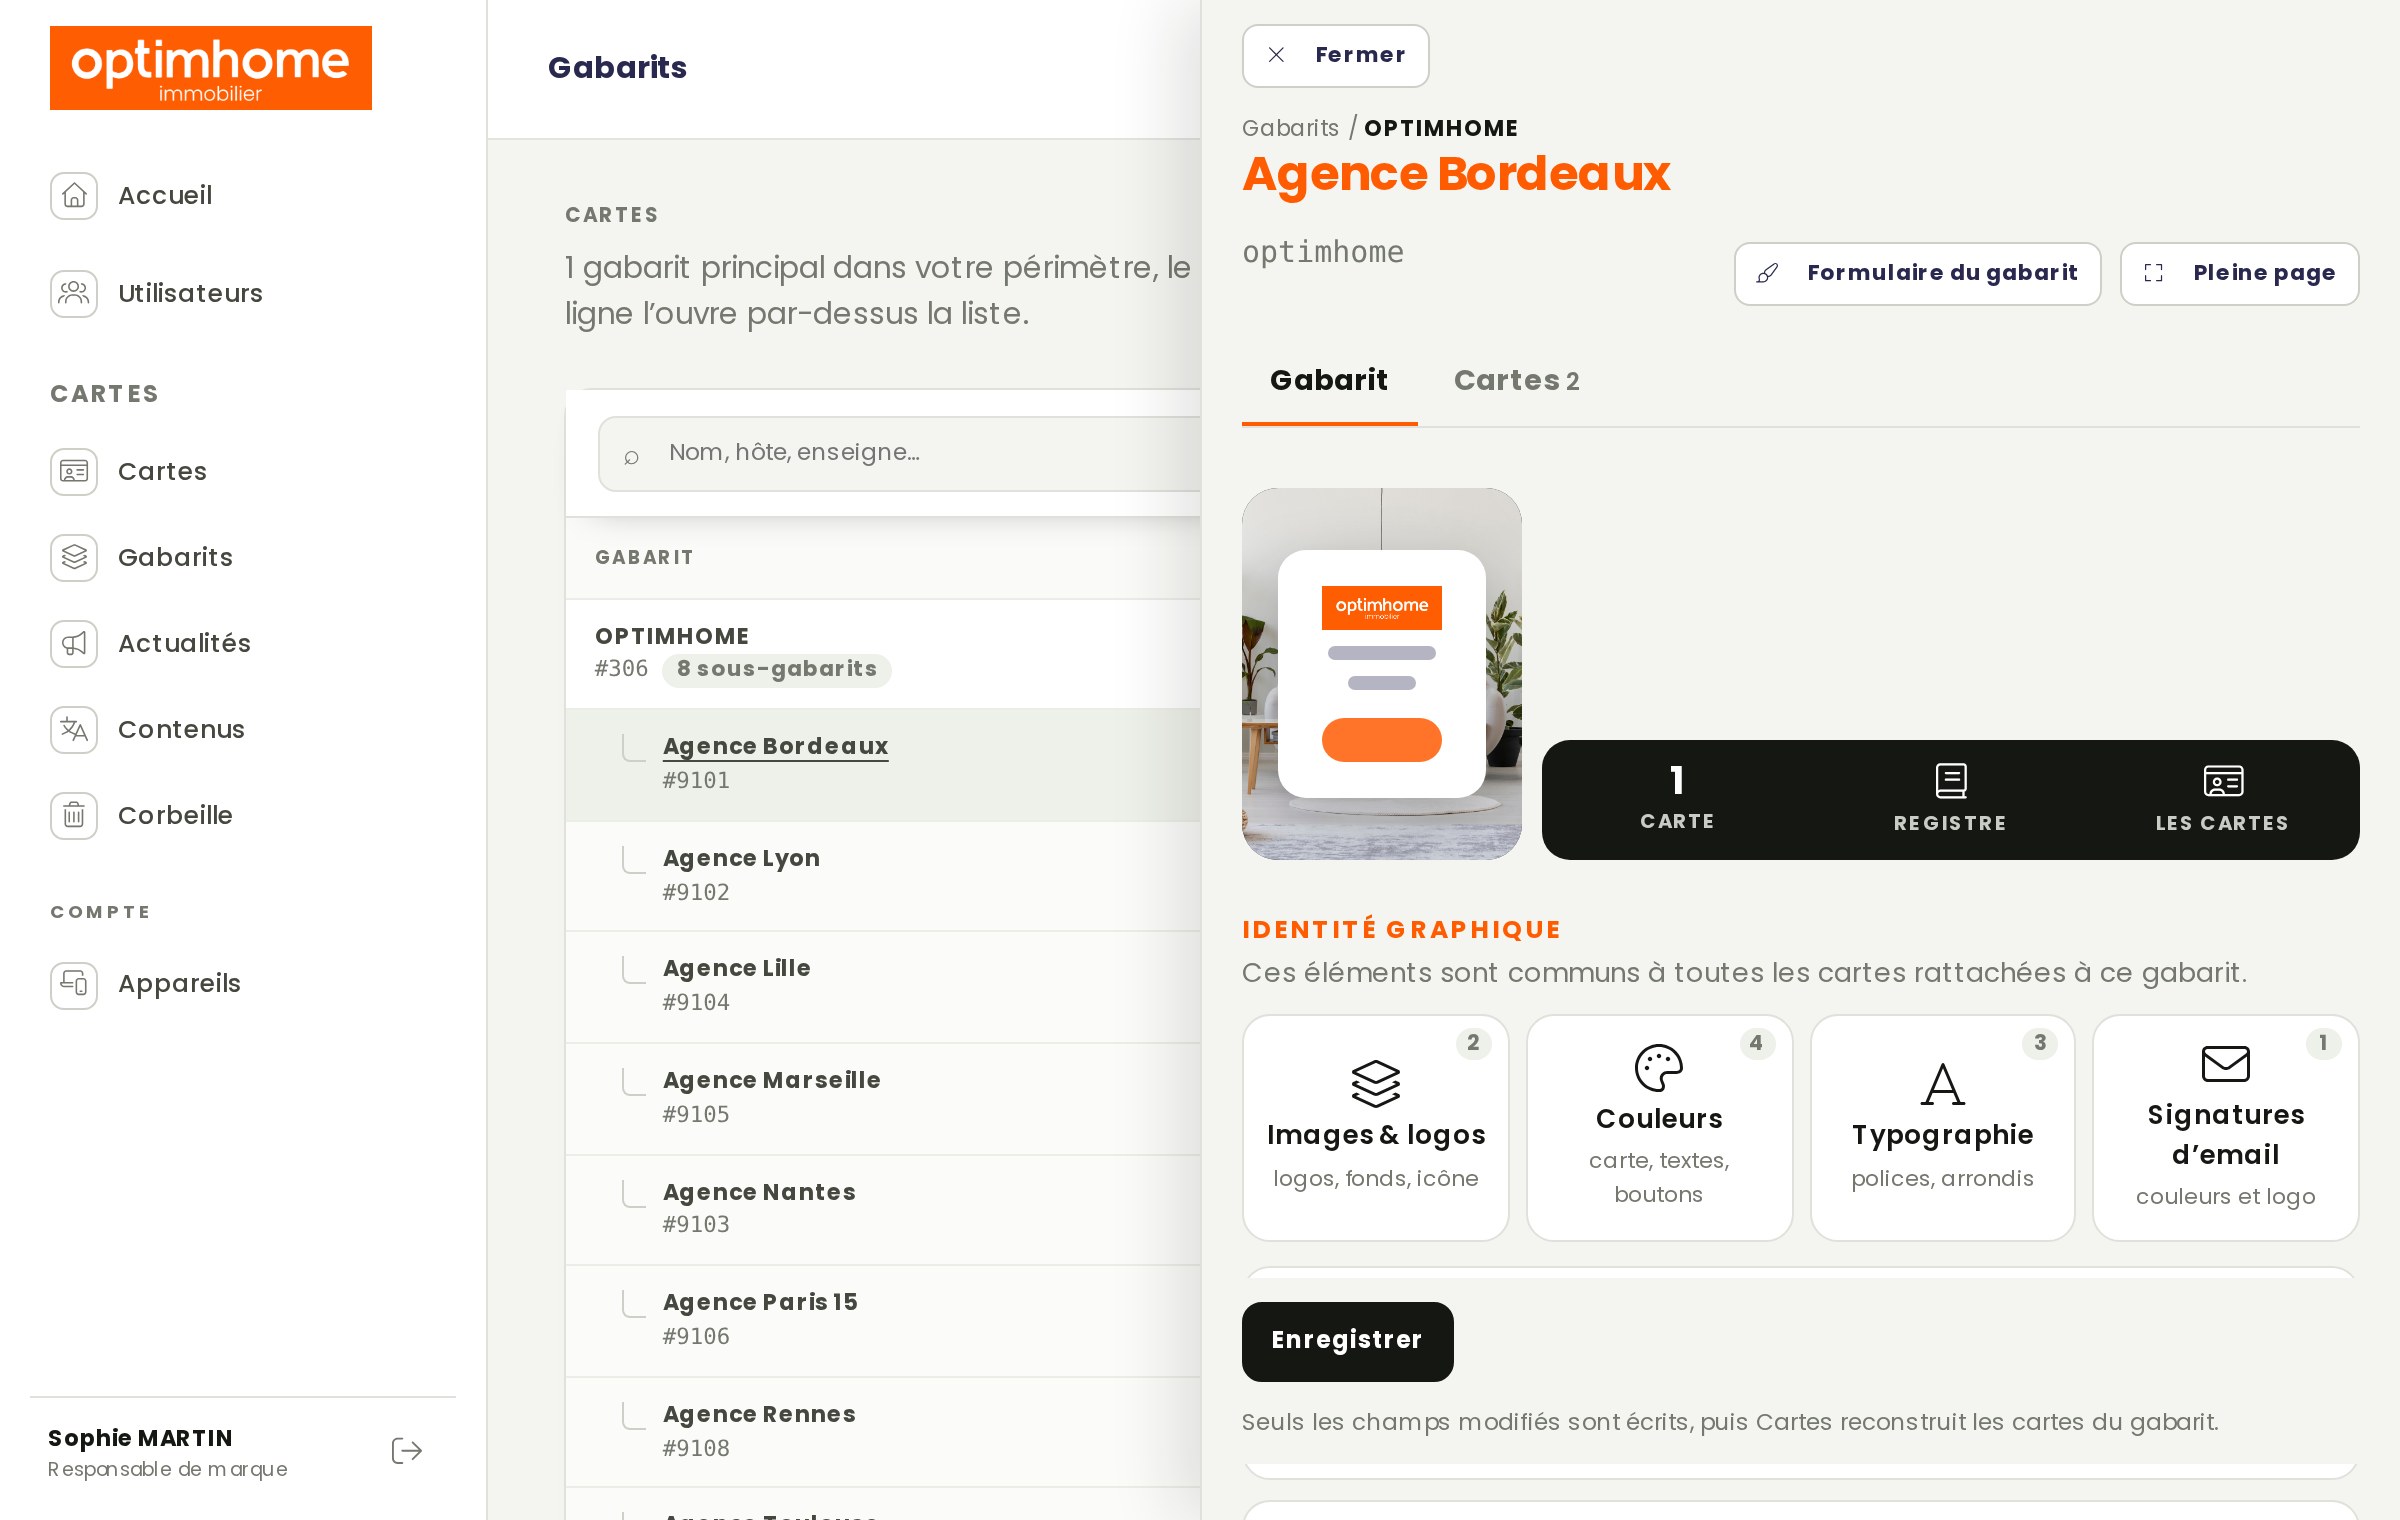Screen dimensions: 2400x1520
Task: Switch to the Cartes 2 tab
Action: pos(1516,380)
